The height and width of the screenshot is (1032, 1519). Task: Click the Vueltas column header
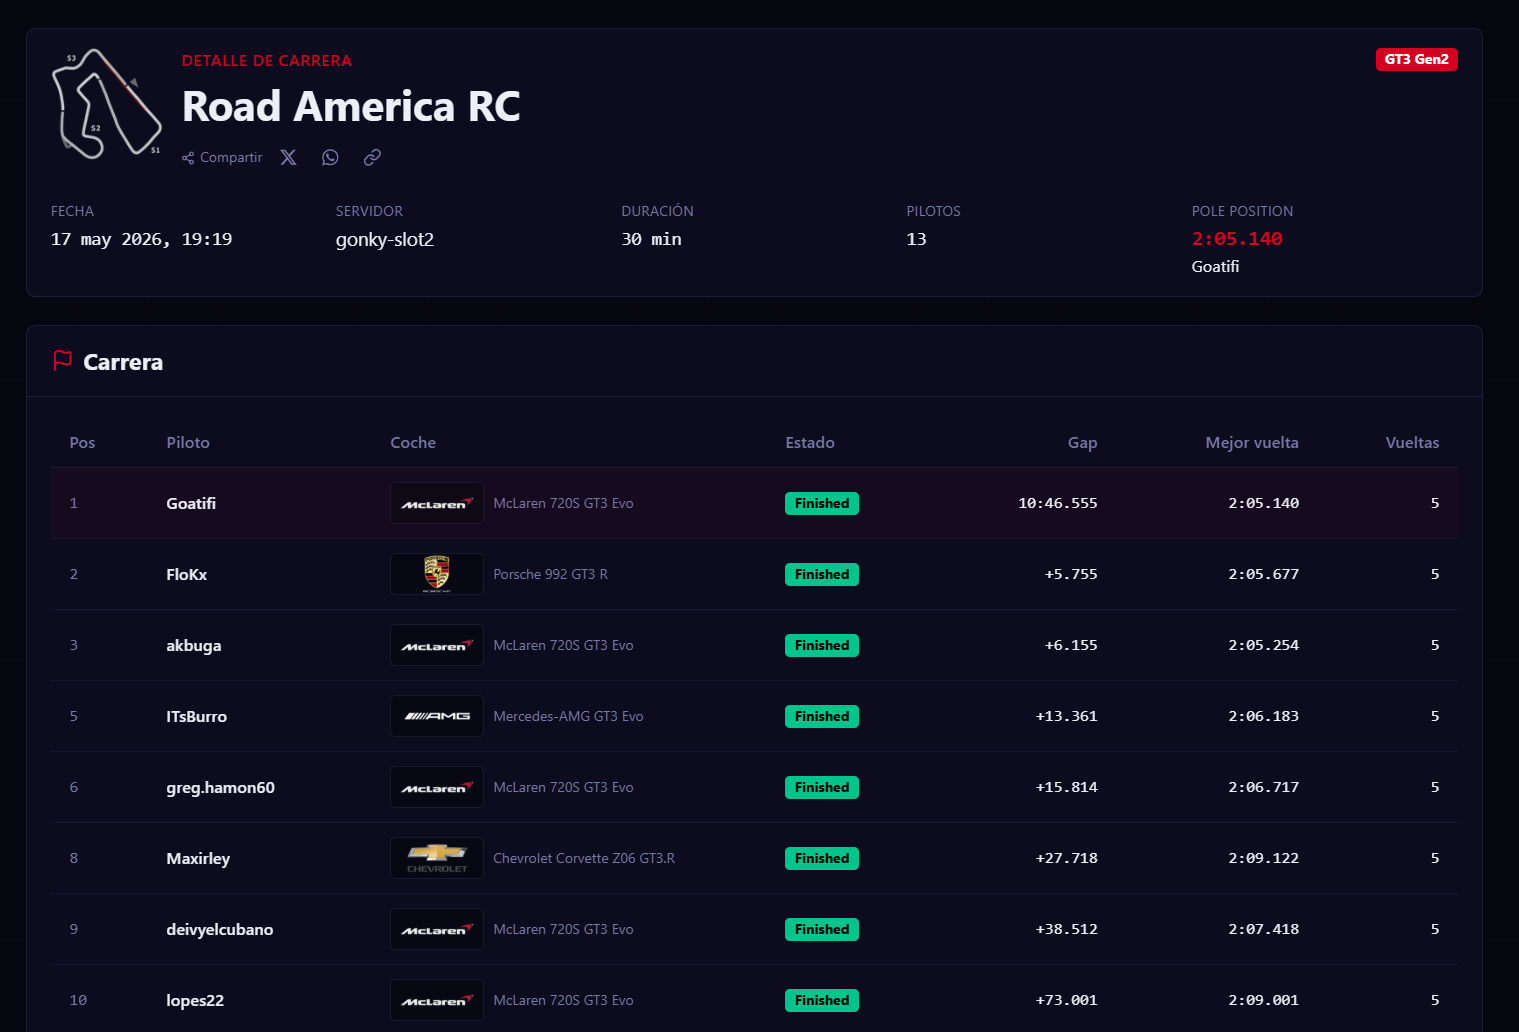(x=1412, y=442)
